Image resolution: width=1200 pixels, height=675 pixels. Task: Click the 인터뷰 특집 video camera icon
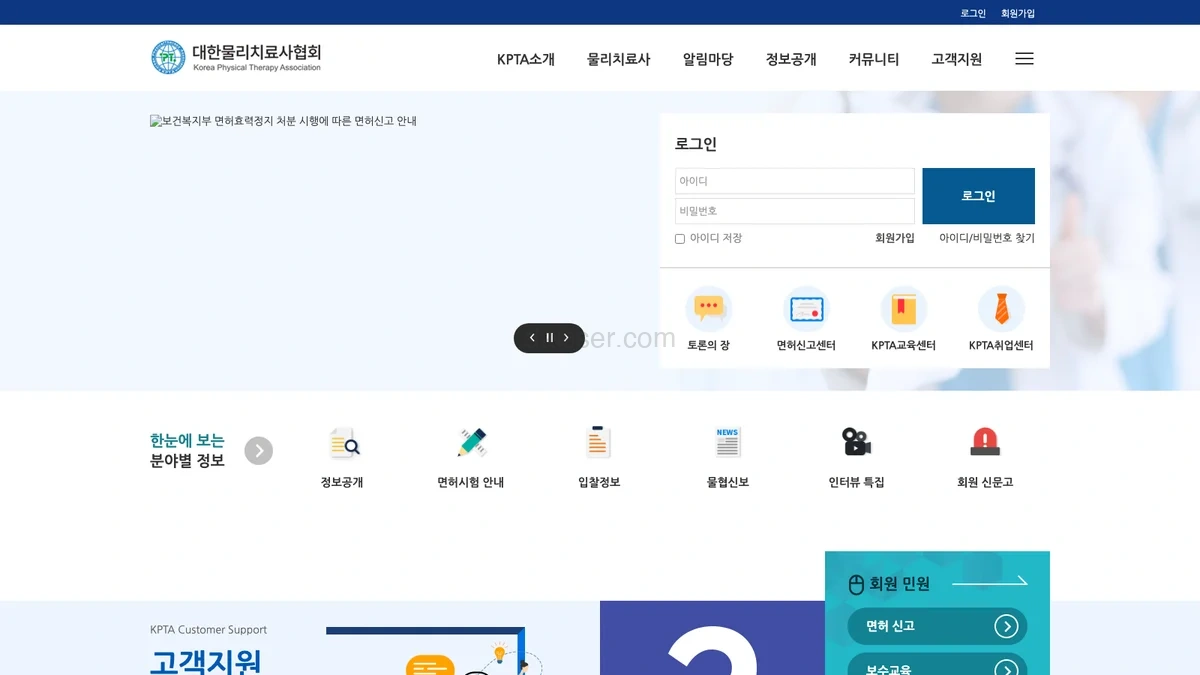[x=856, y=442]
